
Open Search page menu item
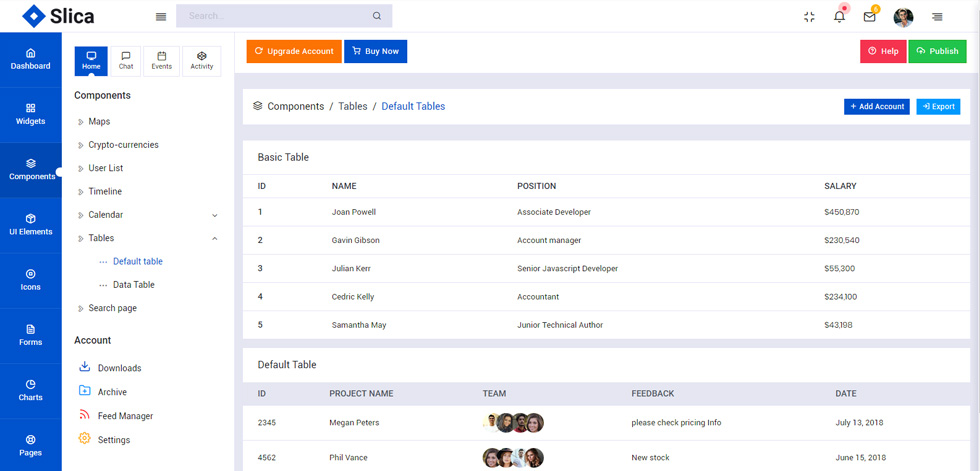pos(112,308)
